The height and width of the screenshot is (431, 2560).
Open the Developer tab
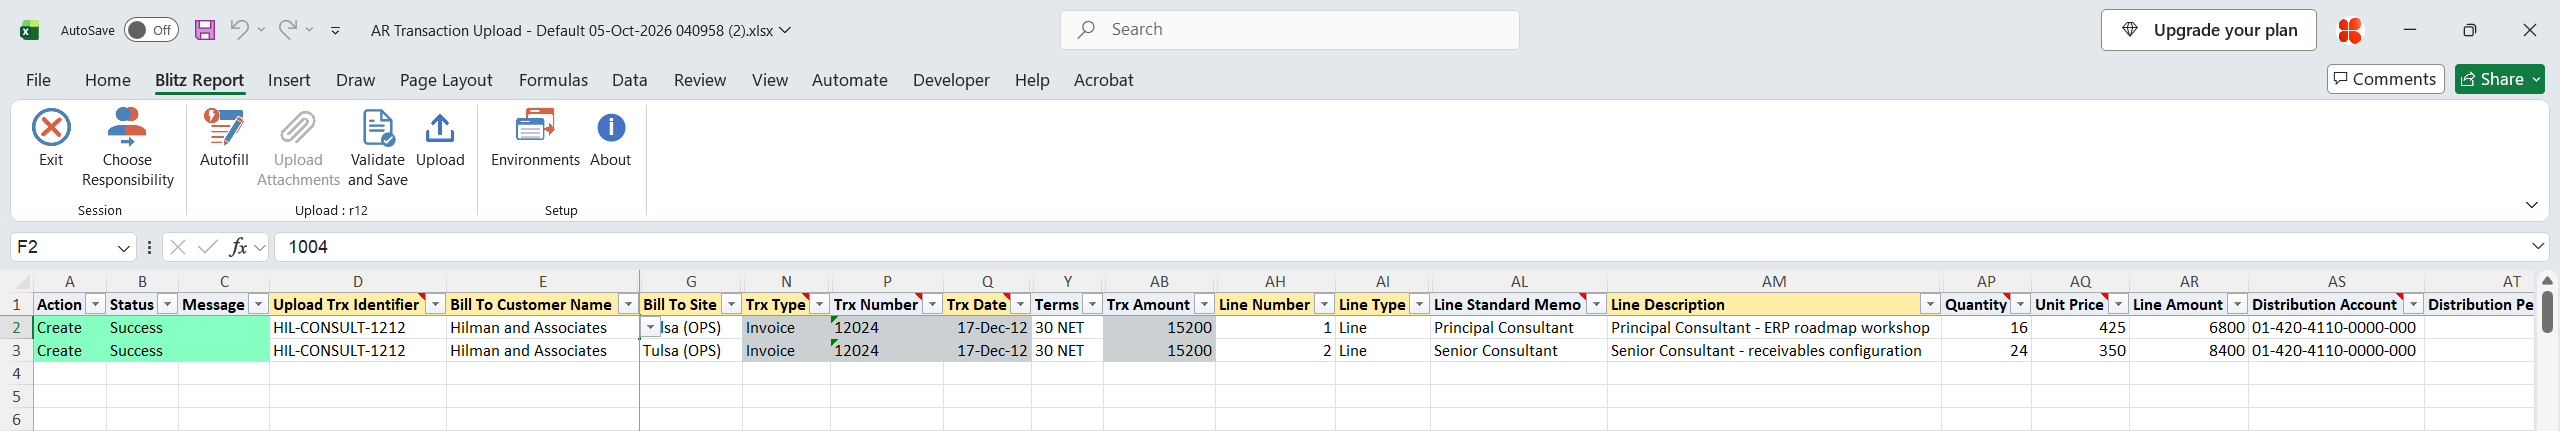951,80
